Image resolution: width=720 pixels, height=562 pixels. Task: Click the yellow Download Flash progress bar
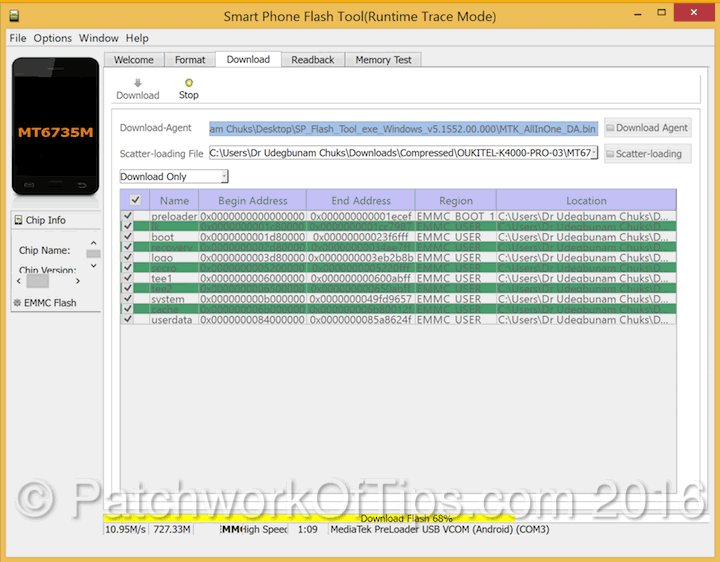pos(309,518)
